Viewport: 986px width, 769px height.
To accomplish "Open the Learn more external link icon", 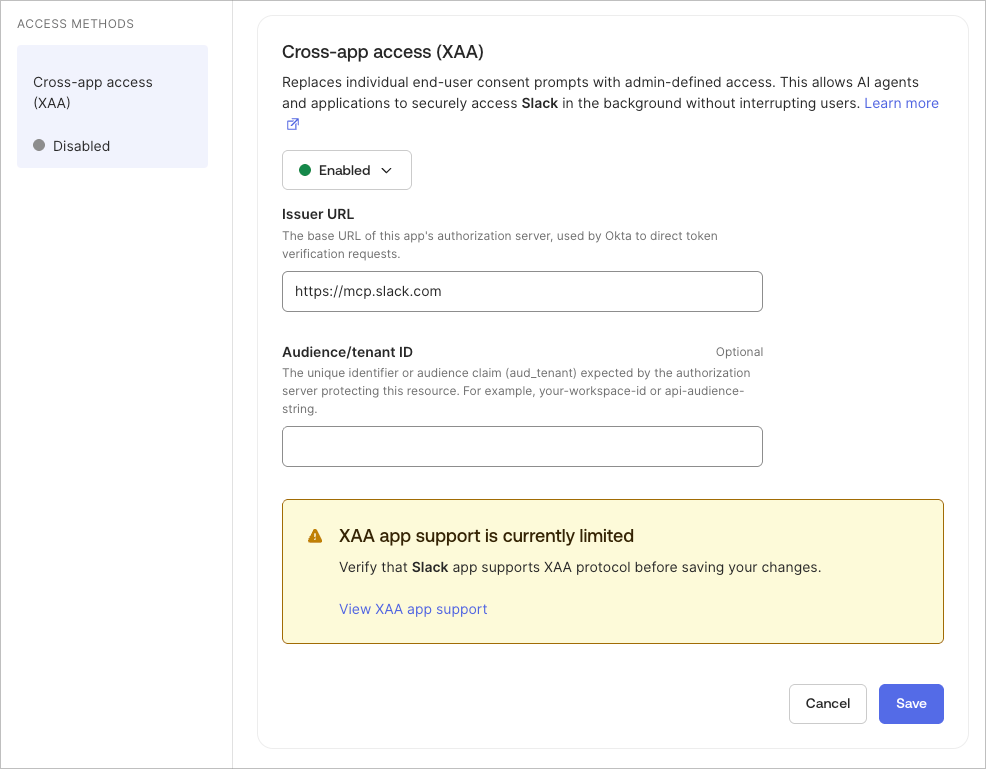I will (292, 124).
